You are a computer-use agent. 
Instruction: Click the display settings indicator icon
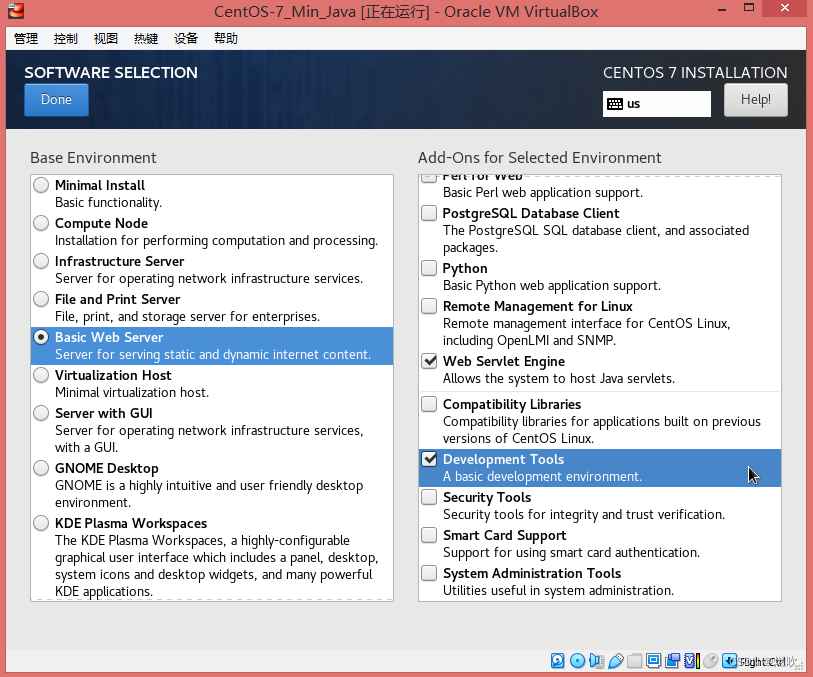[654, 660]
